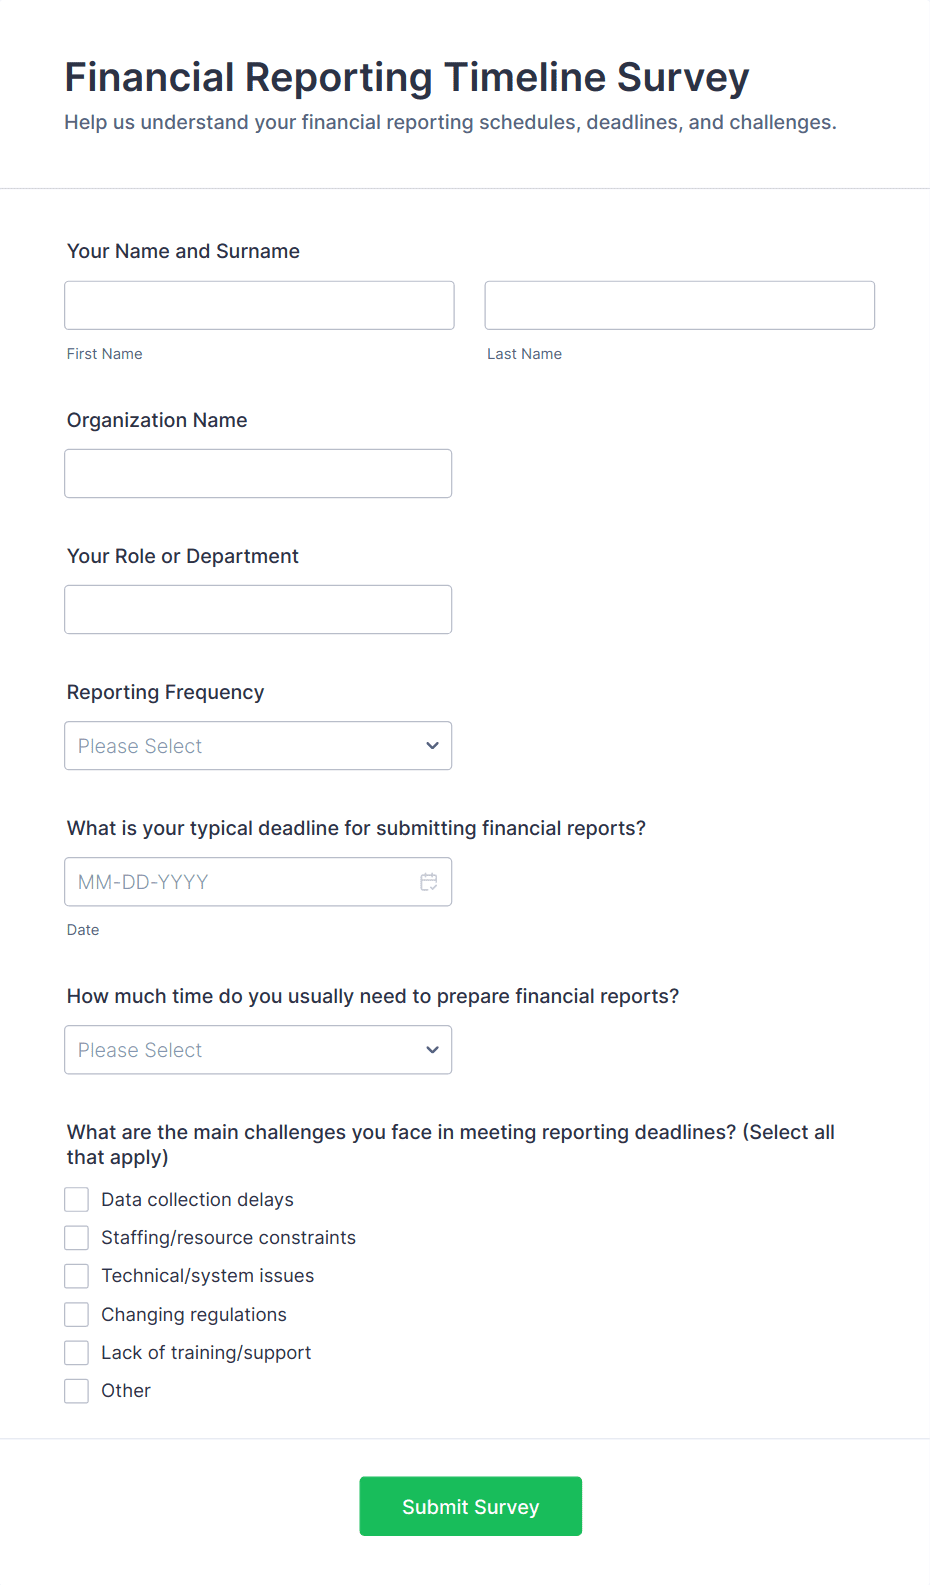930x1585 pixels.
Task: Check the Data collection delays checkbox
Action: click(77, 1200)
